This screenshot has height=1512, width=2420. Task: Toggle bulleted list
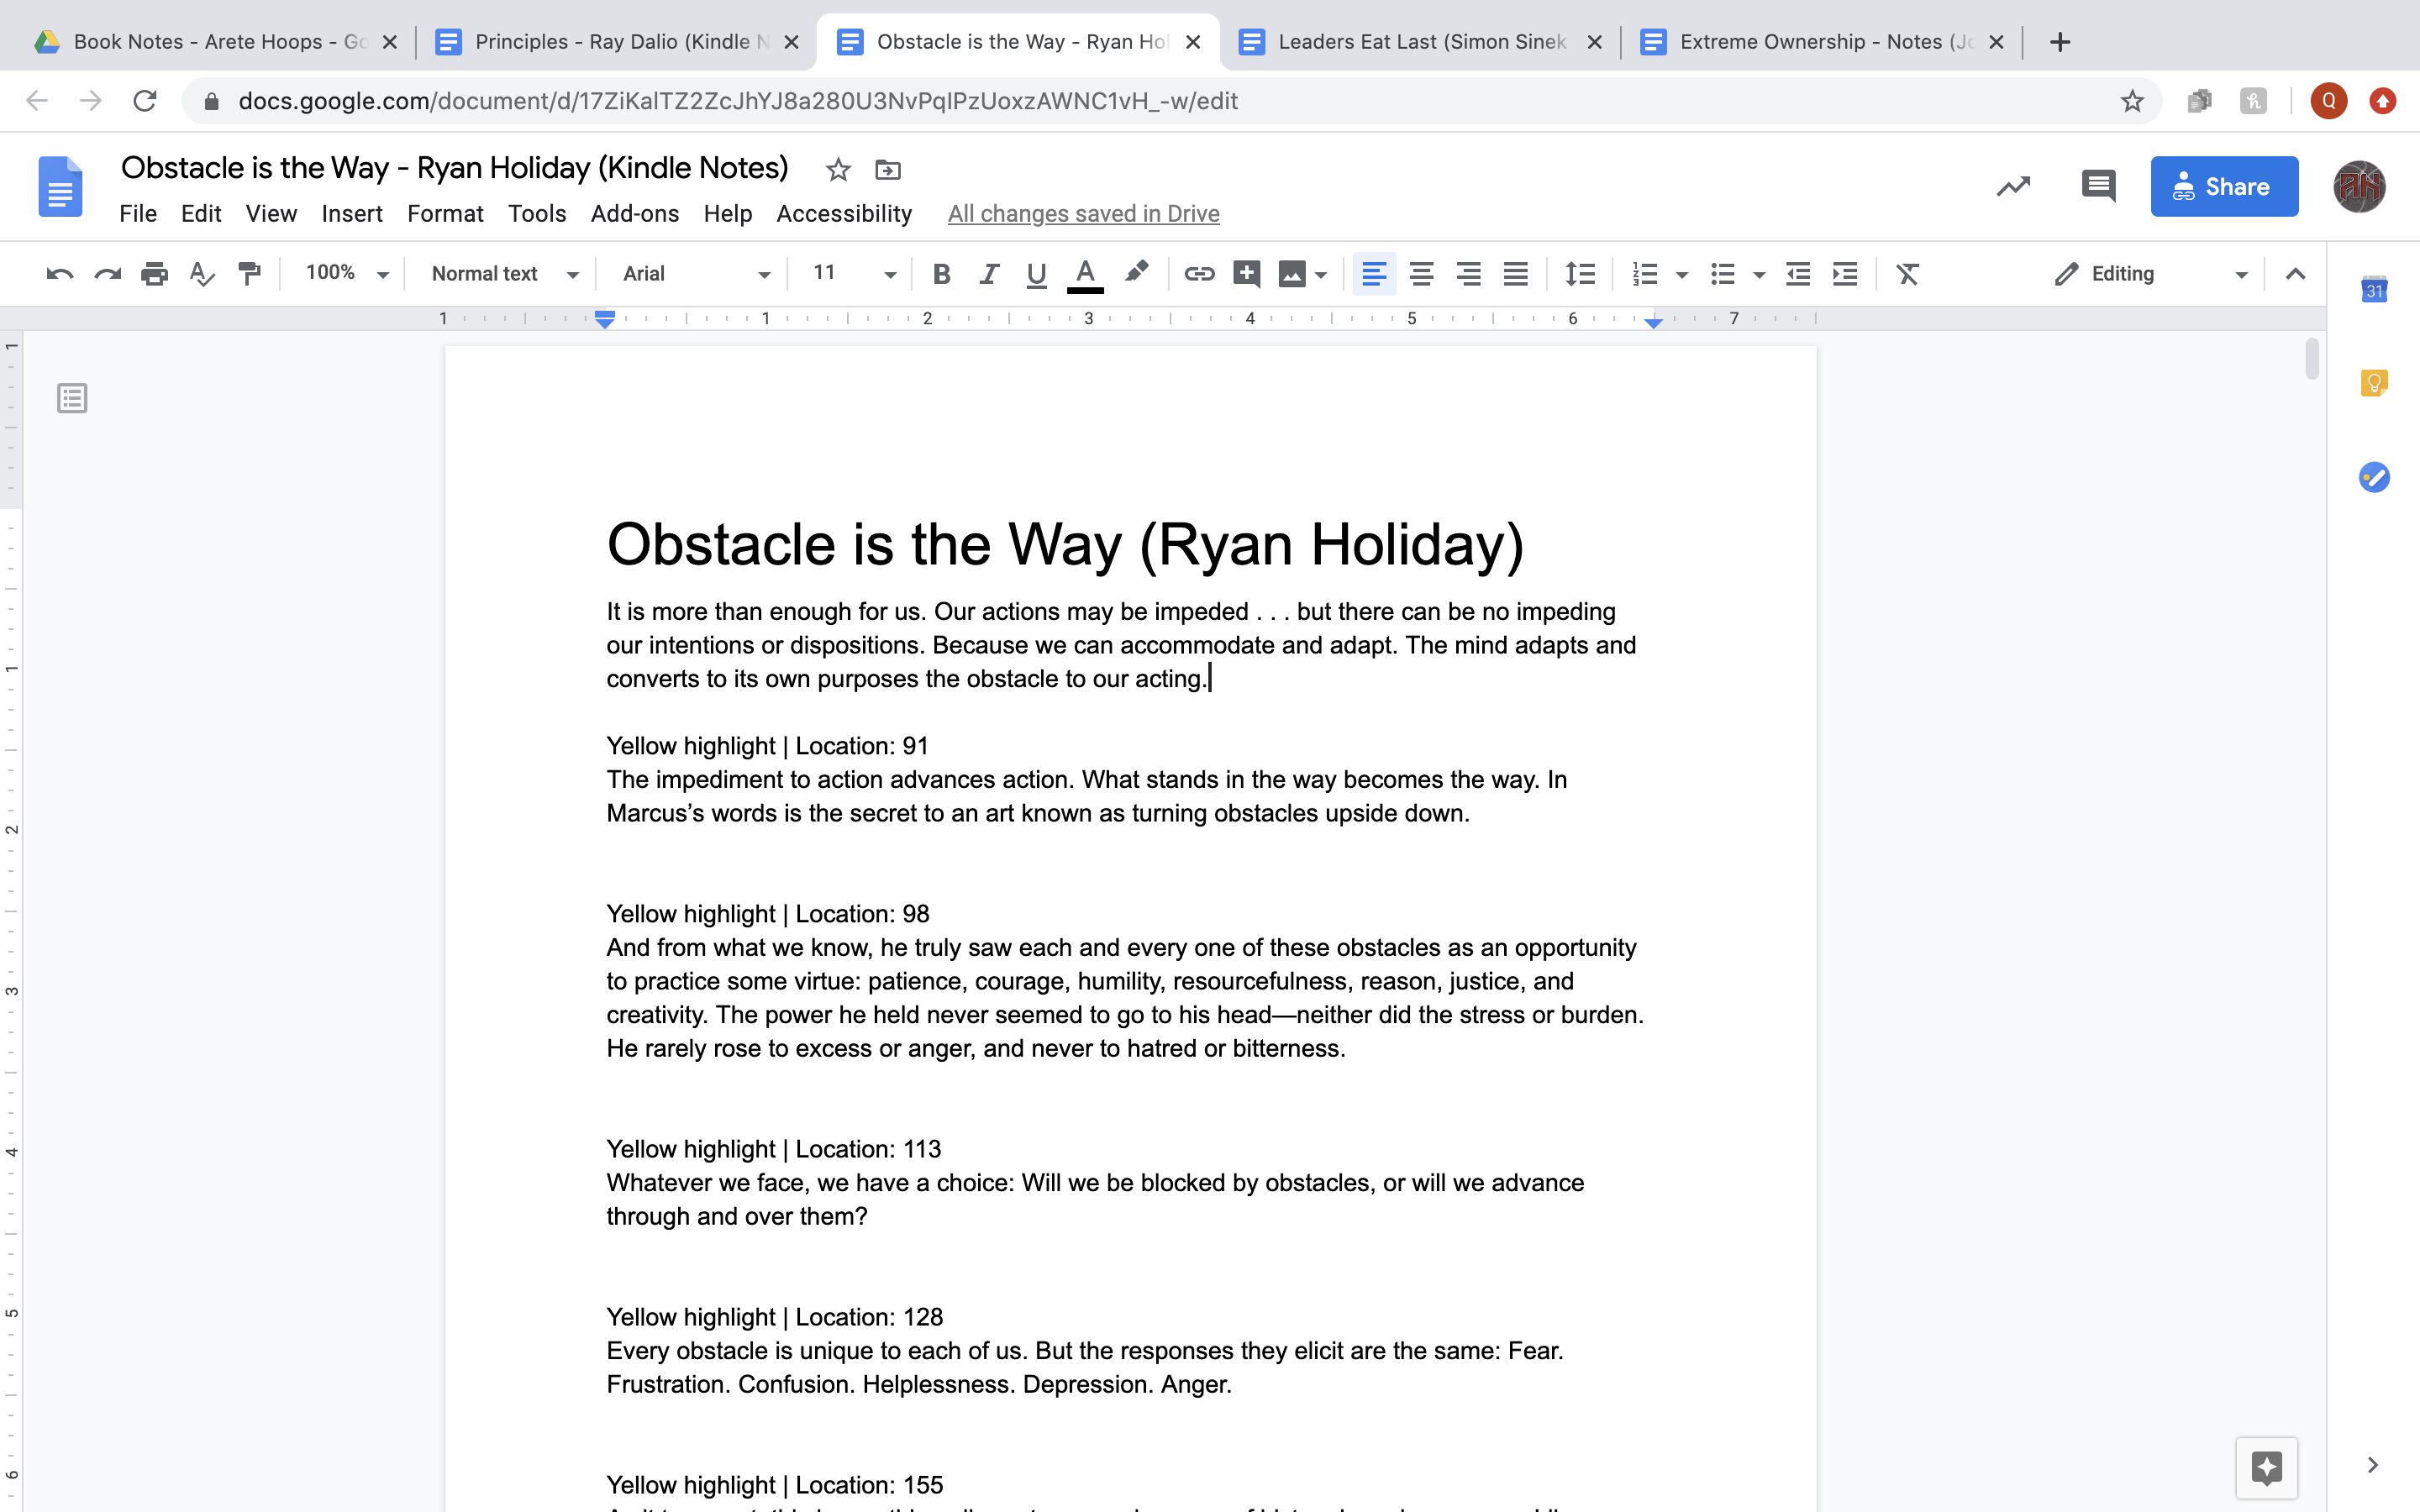(x=1722, y=274)
